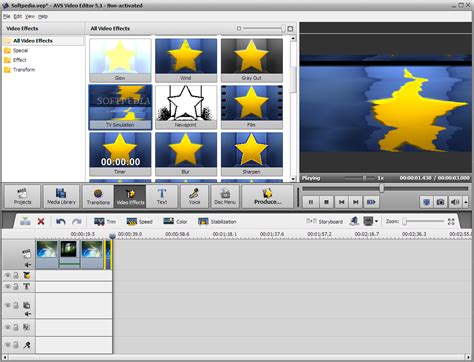Viewport: 474px width, 362px height.
Task: Click the audio mixer icon next to Storyboard
Action: 354,221
